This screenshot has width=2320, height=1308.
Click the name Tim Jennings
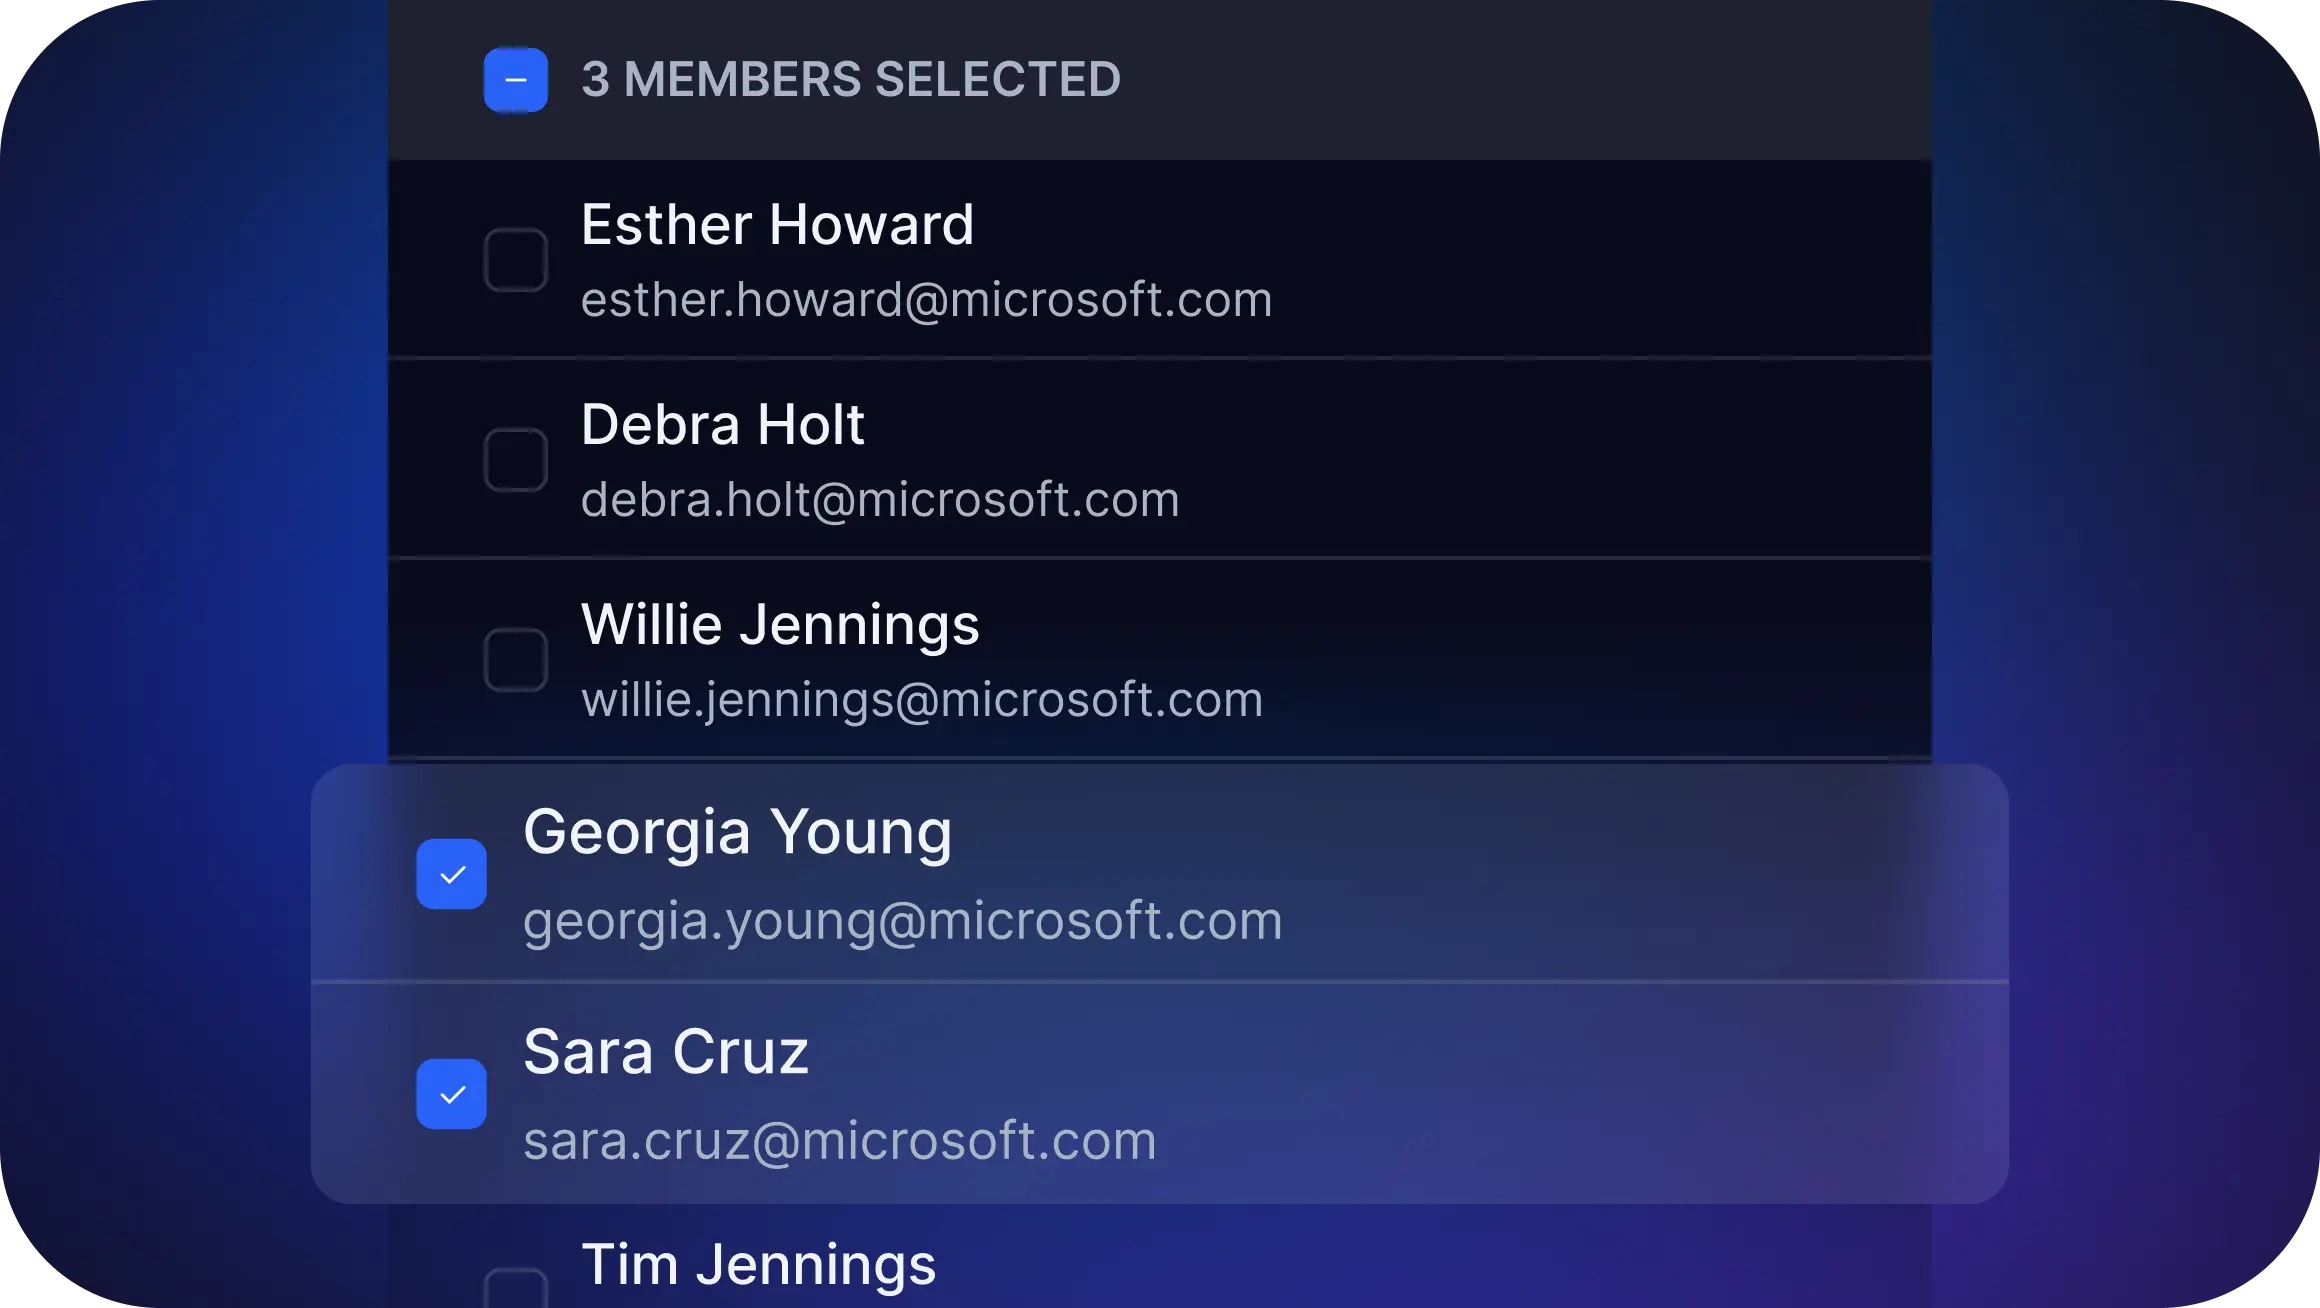[758, 1264]
